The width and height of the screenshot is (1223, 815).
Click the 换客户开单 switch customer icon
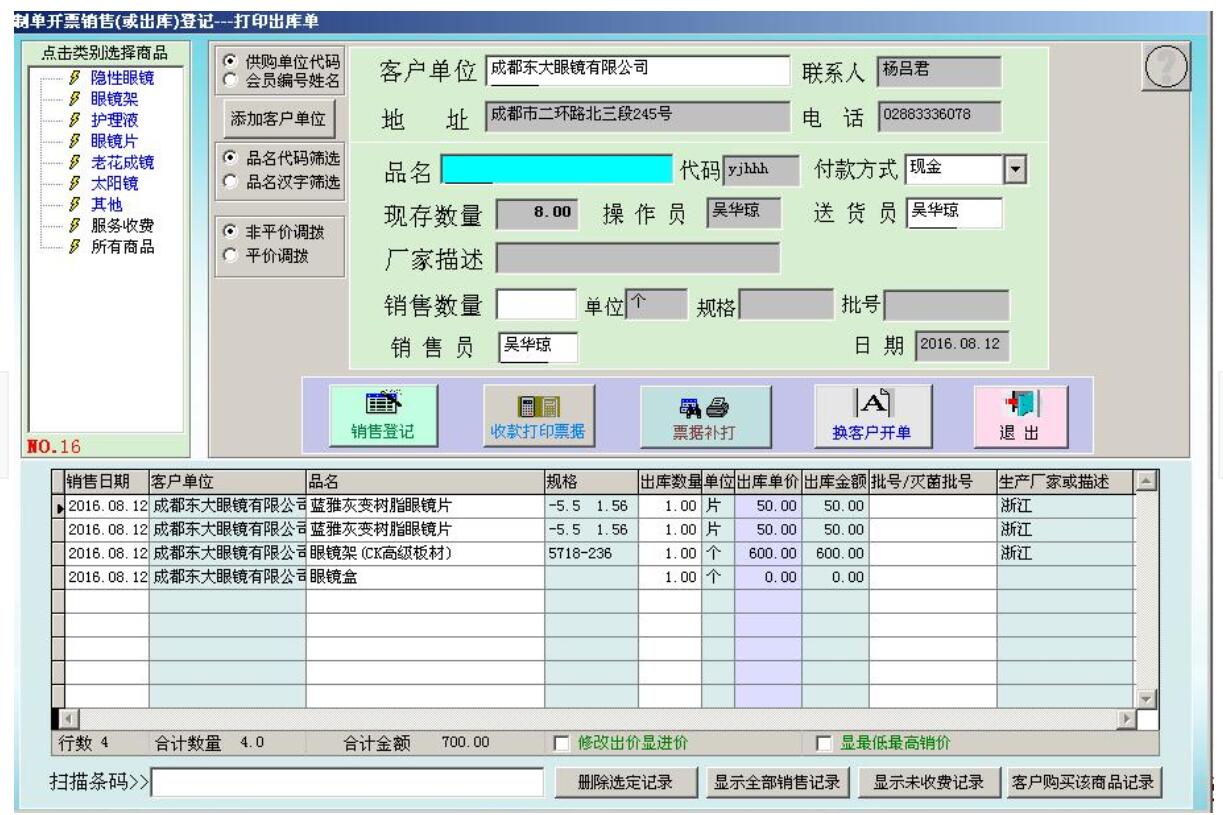[866, 413]
